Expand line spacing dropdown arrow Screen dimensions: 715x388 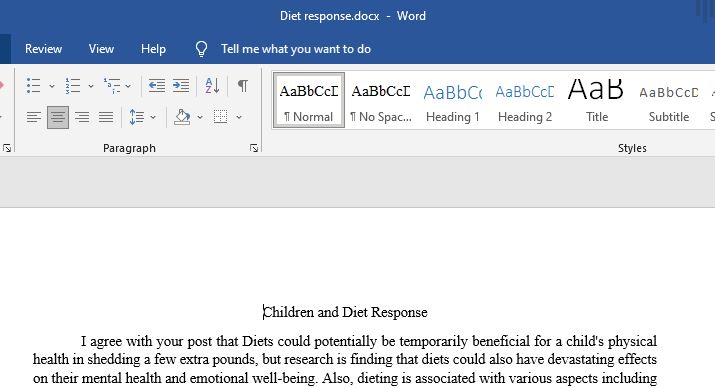point(153,118)
